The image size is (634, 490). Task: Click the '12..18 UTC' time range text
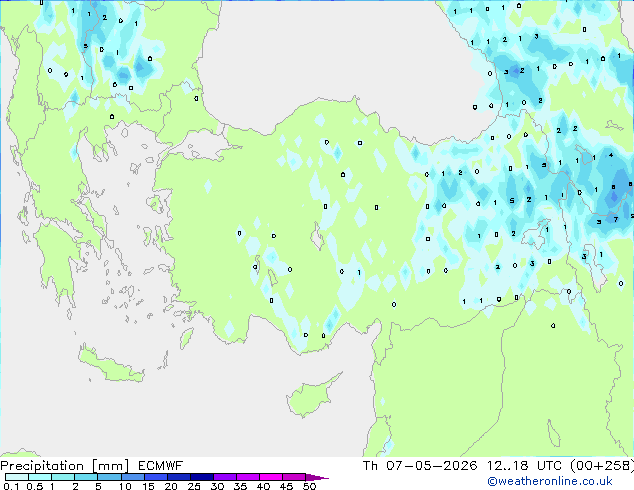[x=524, y=466]
